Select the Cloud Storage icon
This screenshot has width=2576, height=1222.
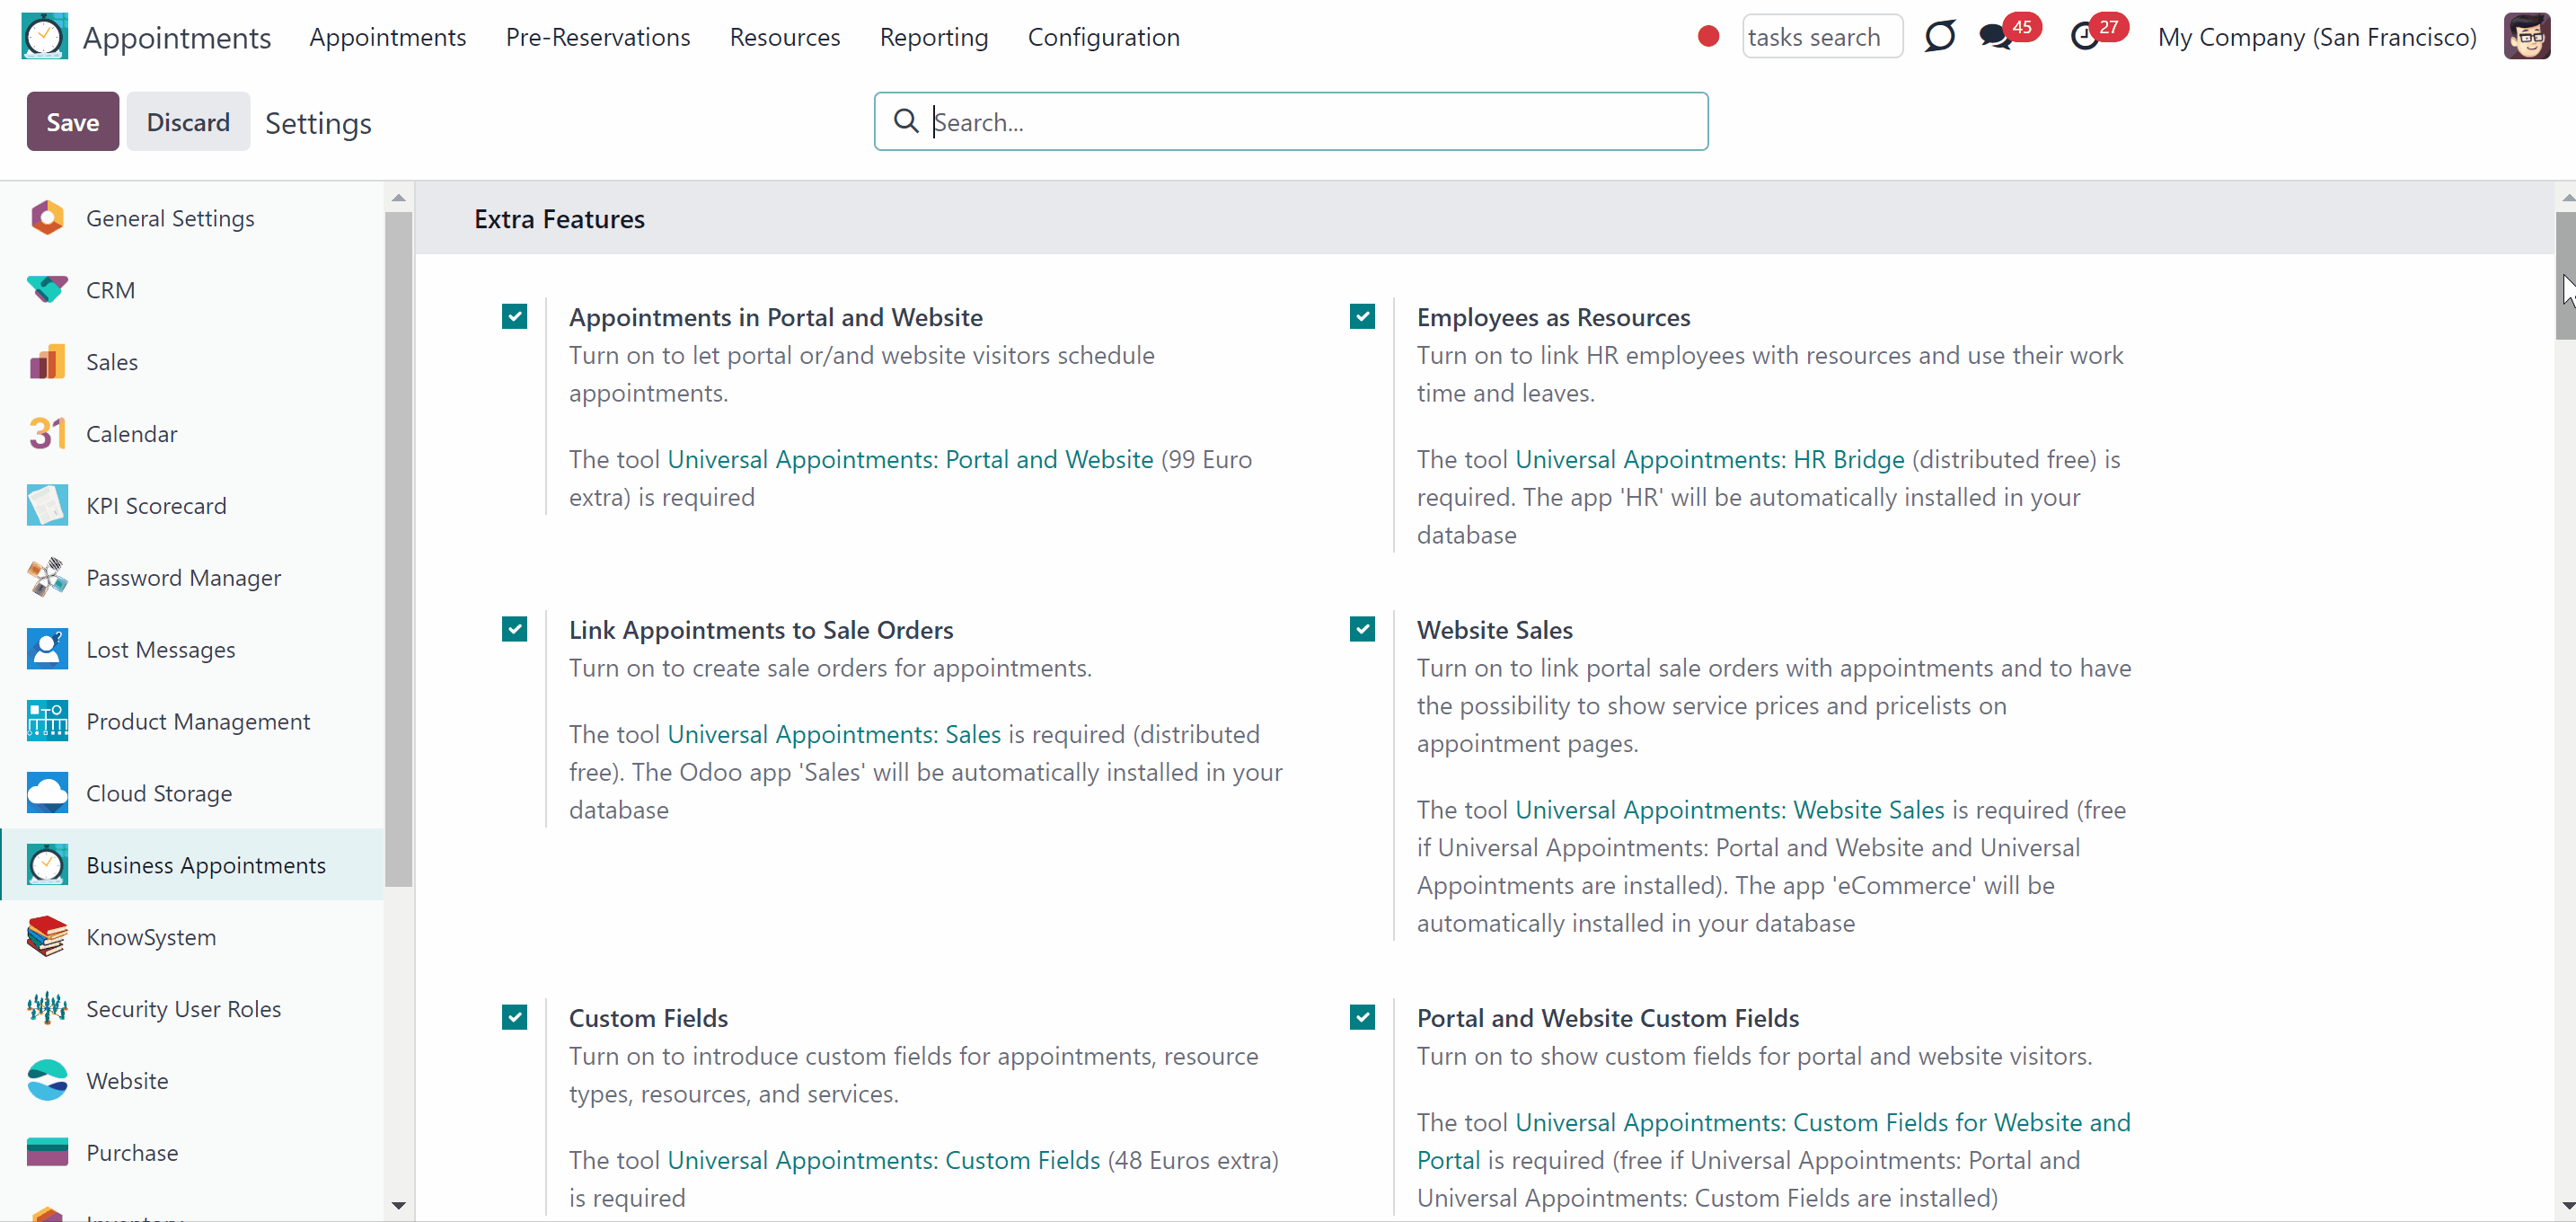coord(47,793)
